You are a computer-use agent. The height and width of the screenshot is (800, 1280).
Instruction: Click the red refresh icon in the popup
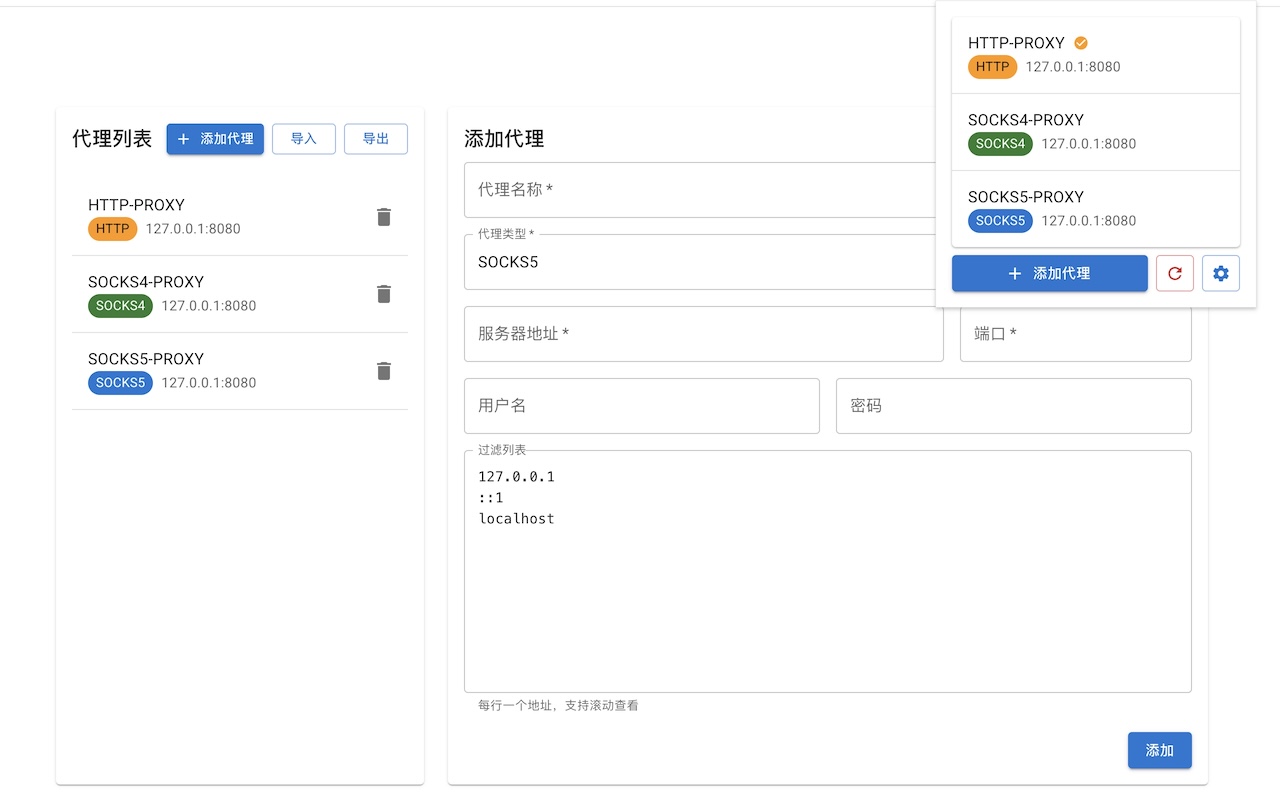(x=1174, y=273)
